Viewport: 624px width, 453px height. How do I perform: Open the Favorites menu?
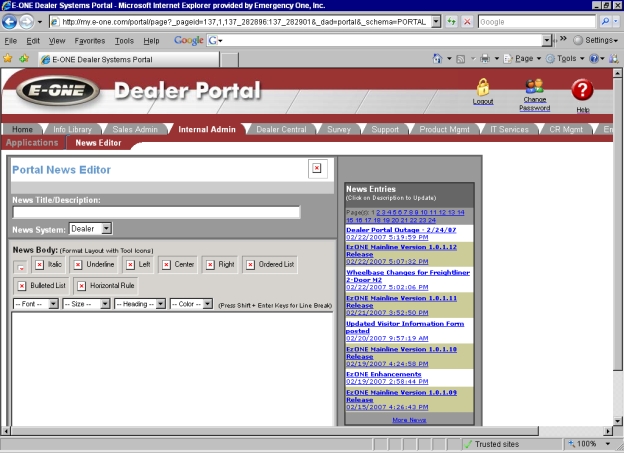click(90, 41)
